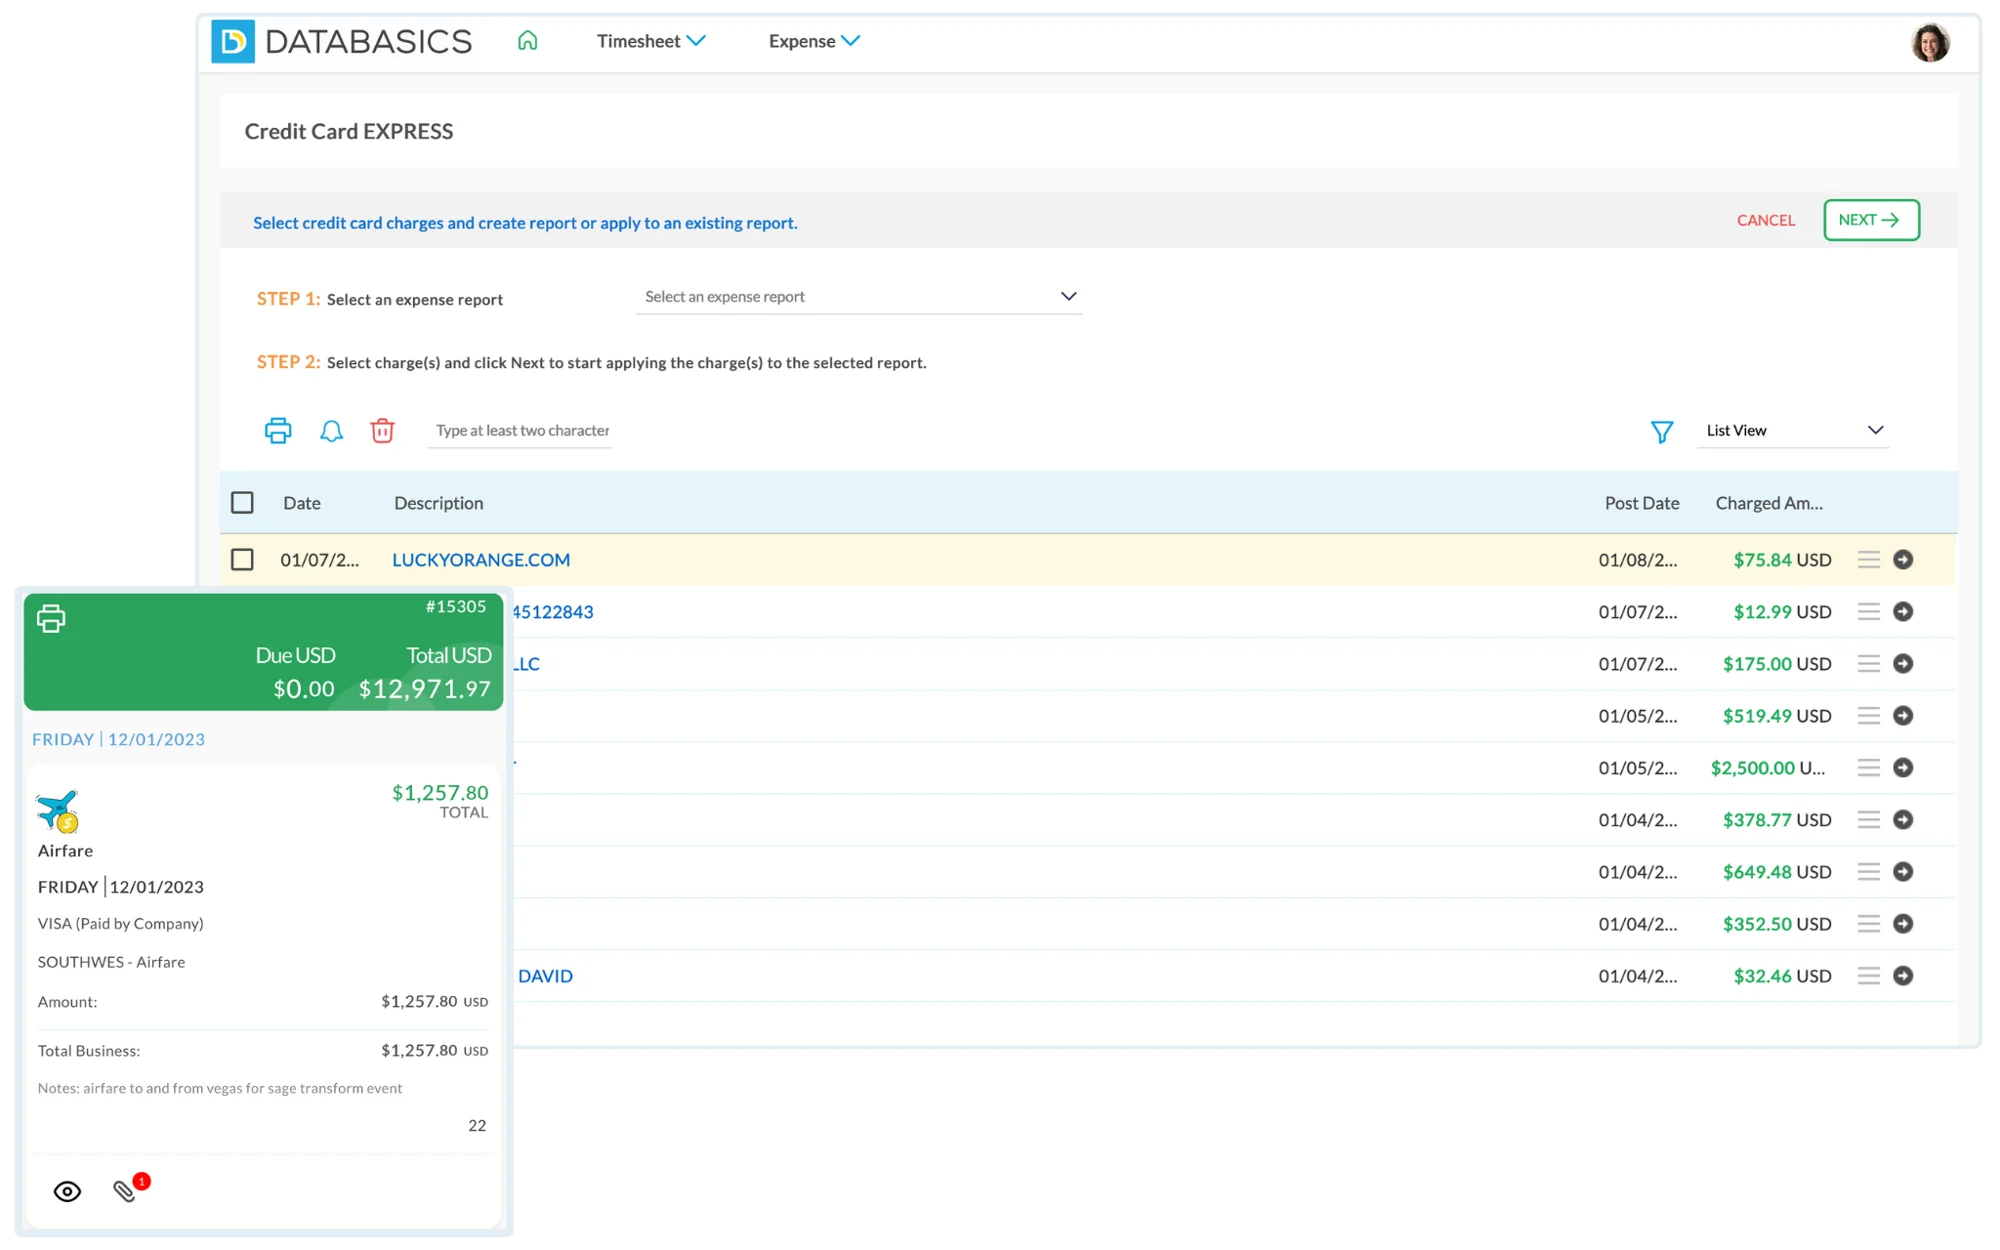Click the CANCEL link

point(1765,220)
